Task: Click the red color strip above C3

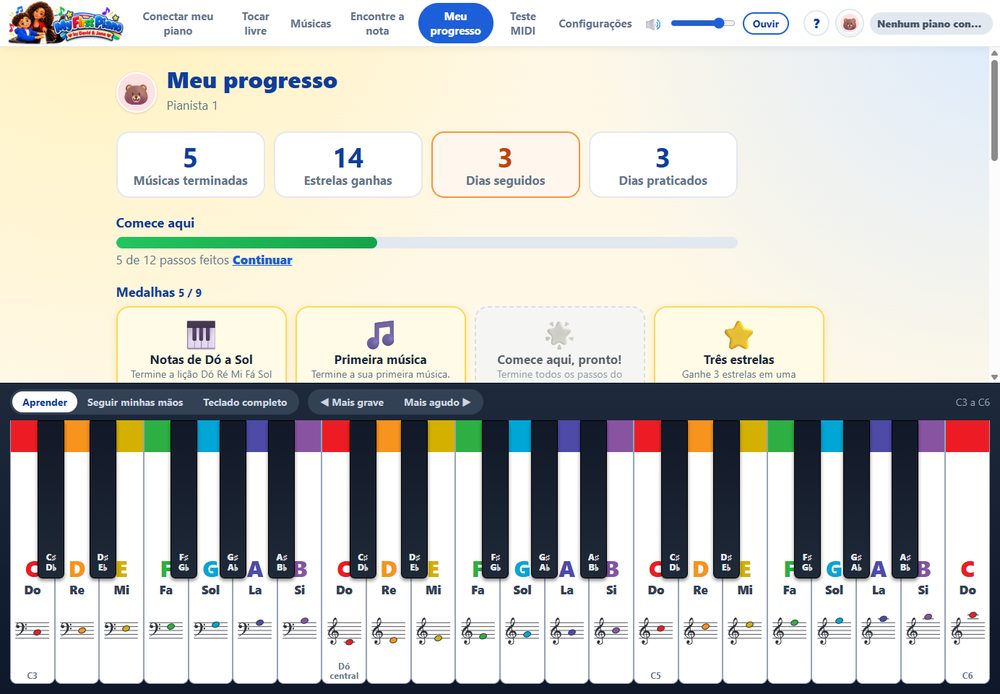Action: point(24,436)
